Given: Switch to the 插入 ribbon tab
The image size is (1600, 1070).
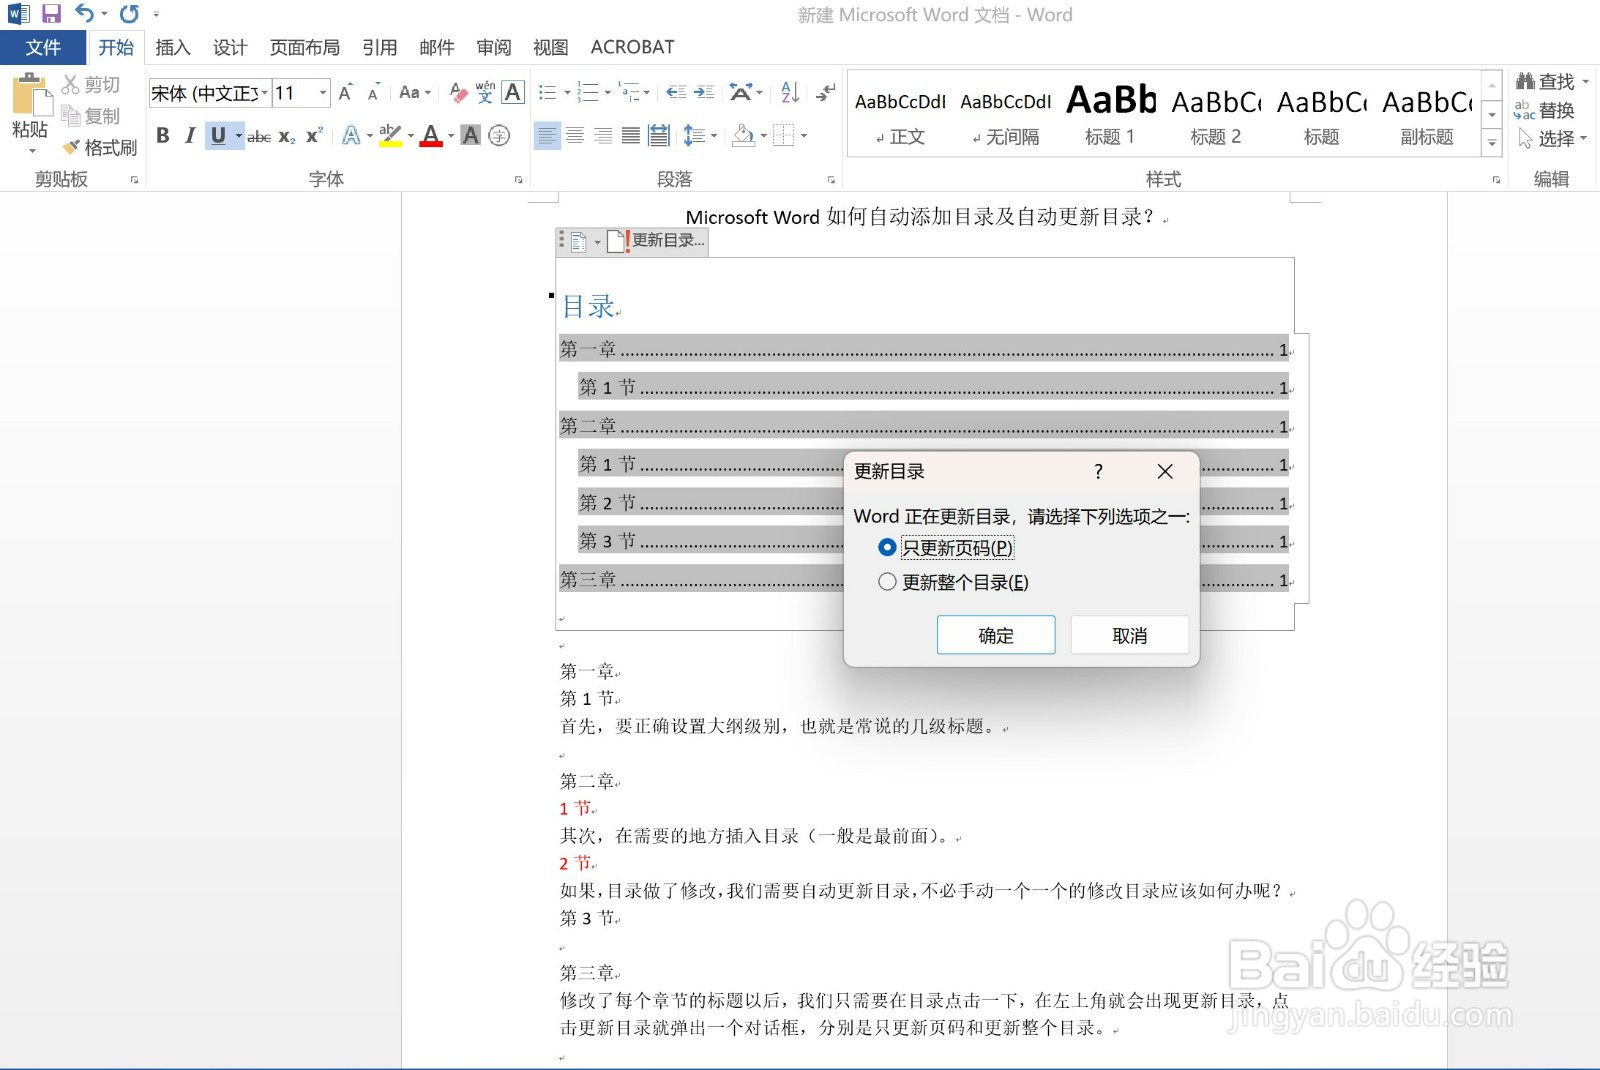Looking at the screenshot, I should point(172,46).
